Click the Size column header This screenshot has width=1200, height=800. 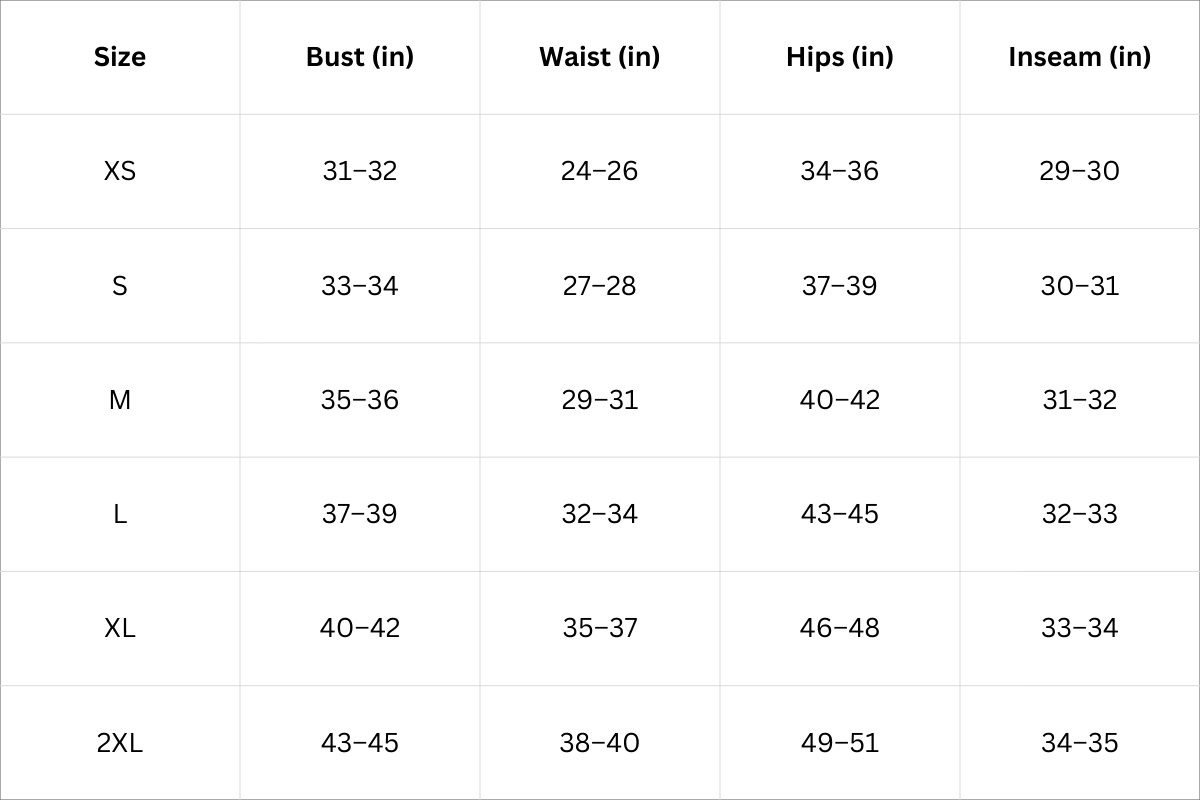click(120, 57)
